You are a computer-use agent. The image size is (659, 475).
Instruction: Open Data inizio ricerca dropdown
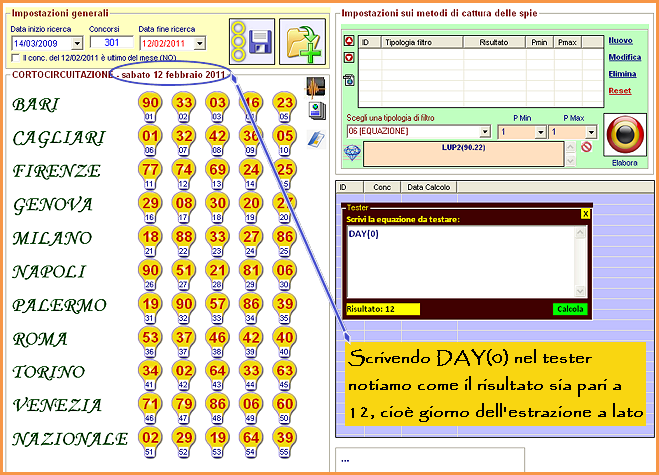tap(77, 43)
